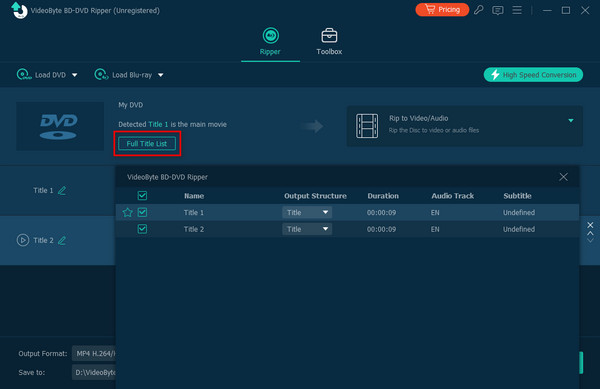Click Title 1 Undefined subtitle cell
This screenshot has width=600, height=389.
pyautogui.click(x=519, y=213)
